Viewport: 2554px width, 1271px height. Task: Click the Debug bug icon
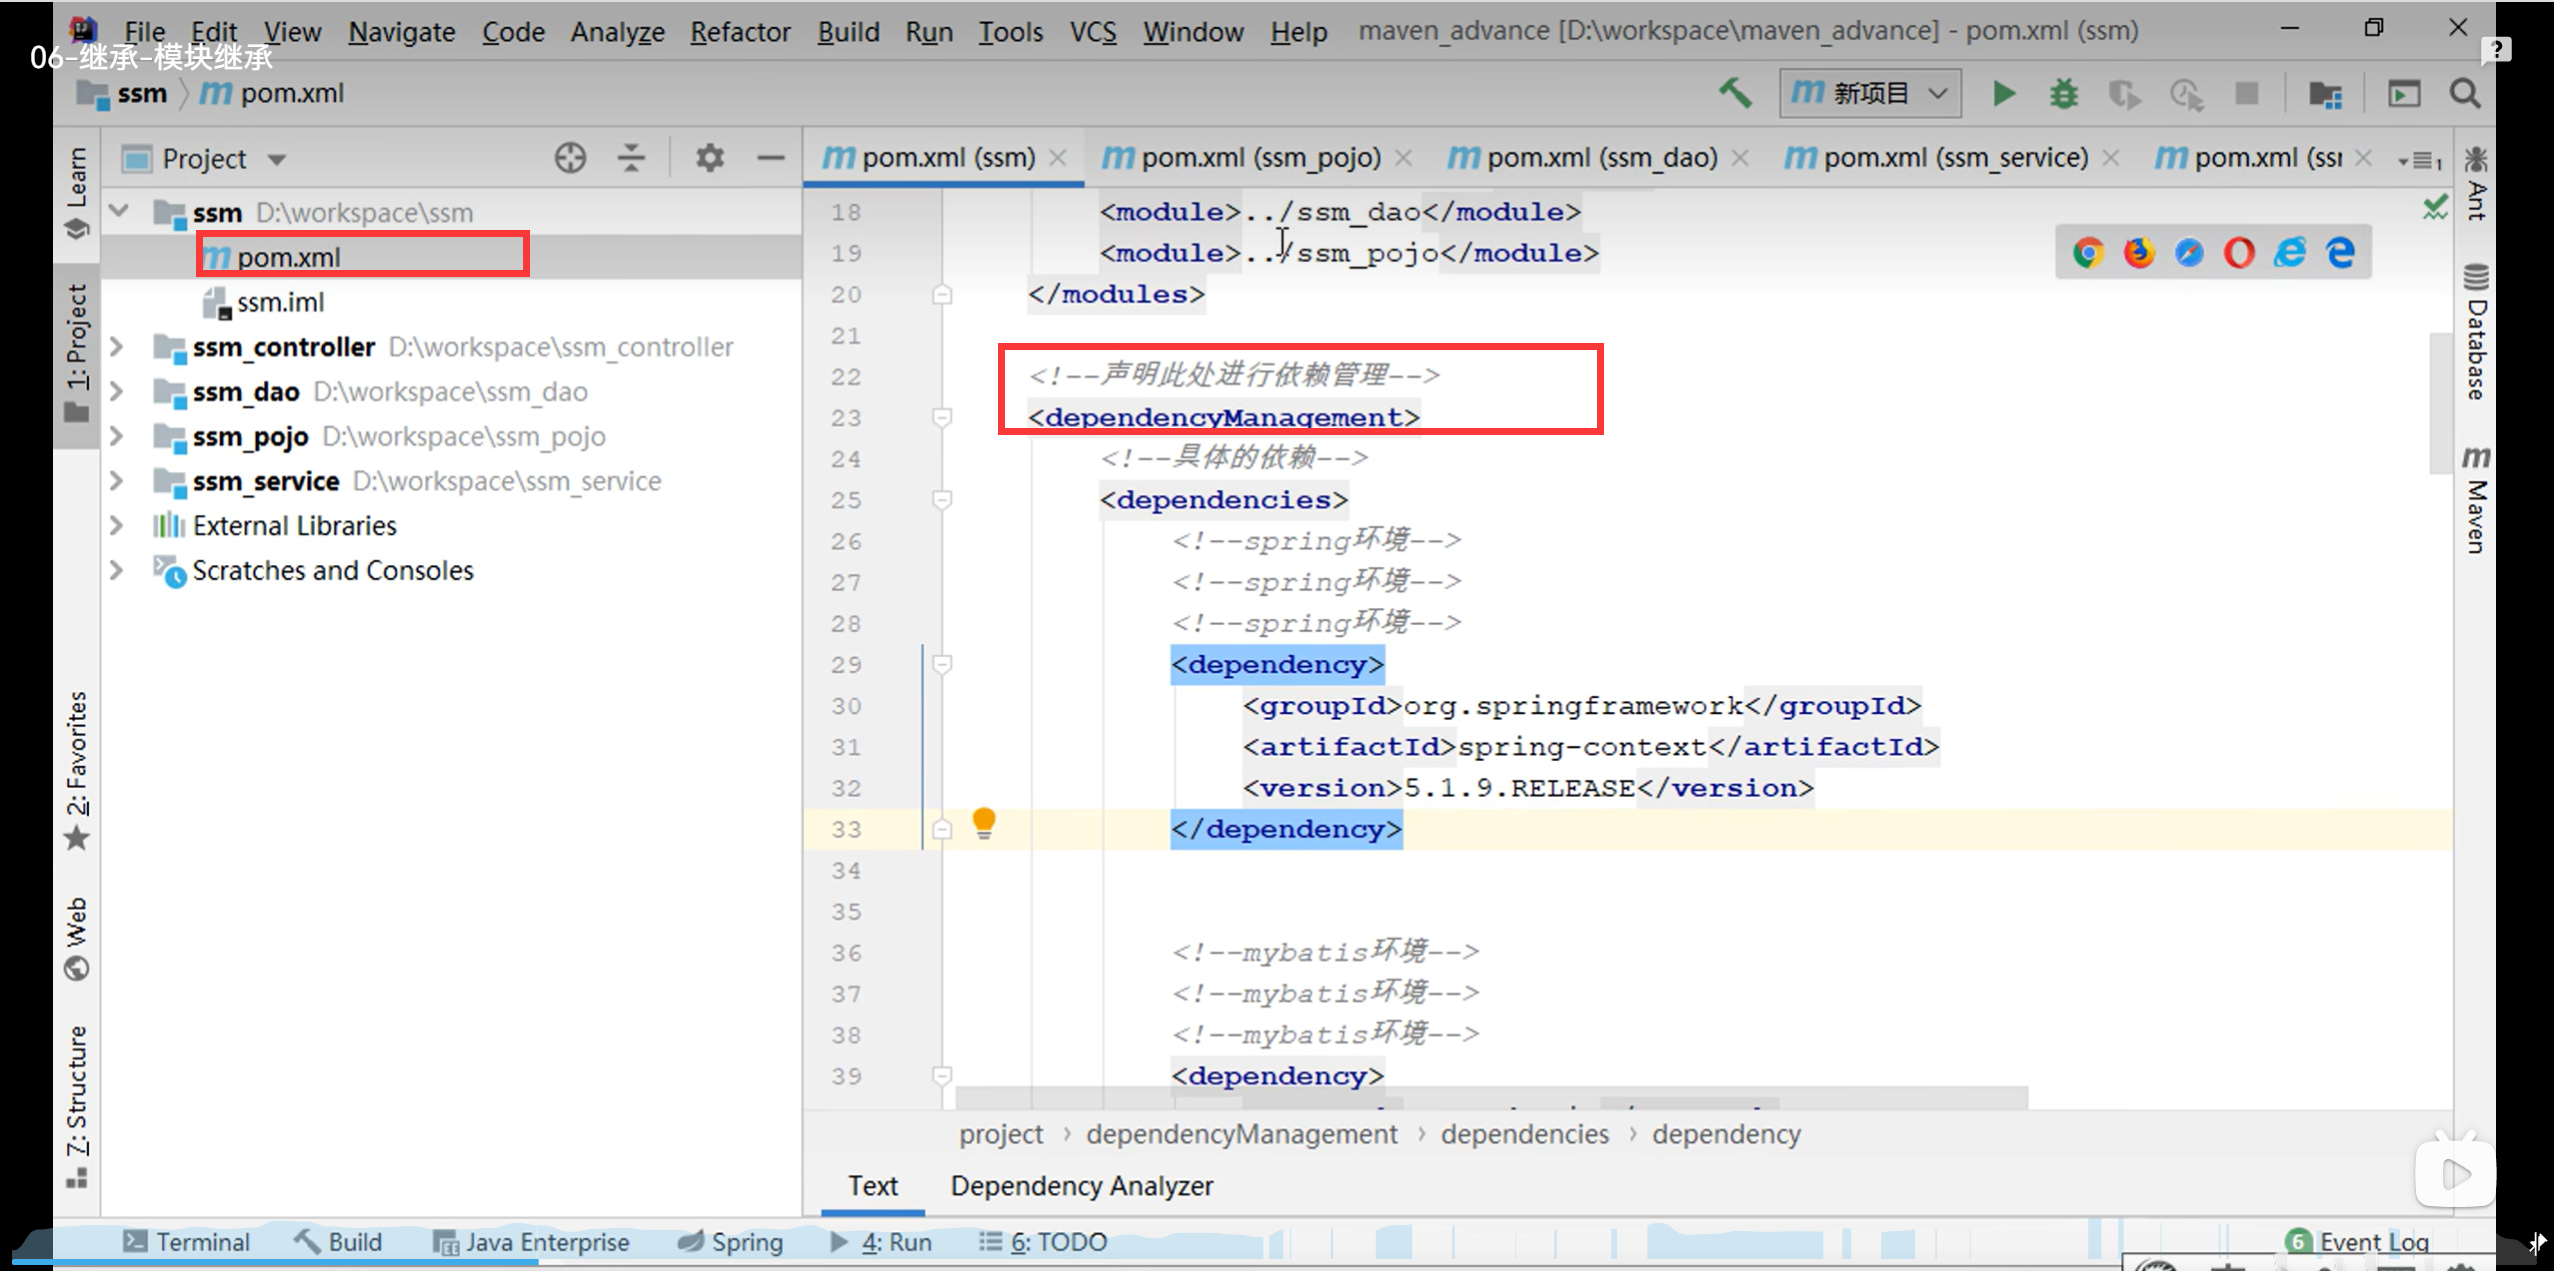coord(2063,94)
